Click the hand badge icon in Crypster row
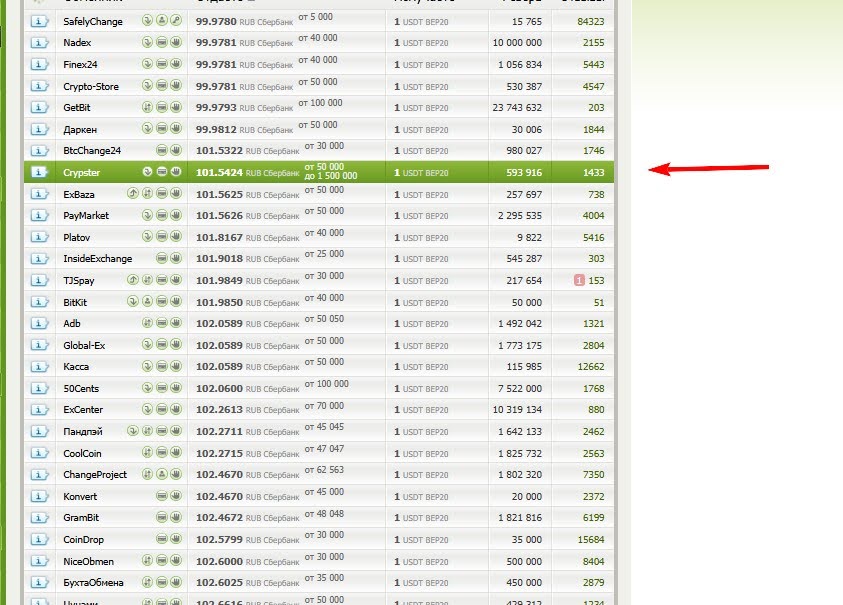This screenshot has height=605, width=843. [176, 172]
